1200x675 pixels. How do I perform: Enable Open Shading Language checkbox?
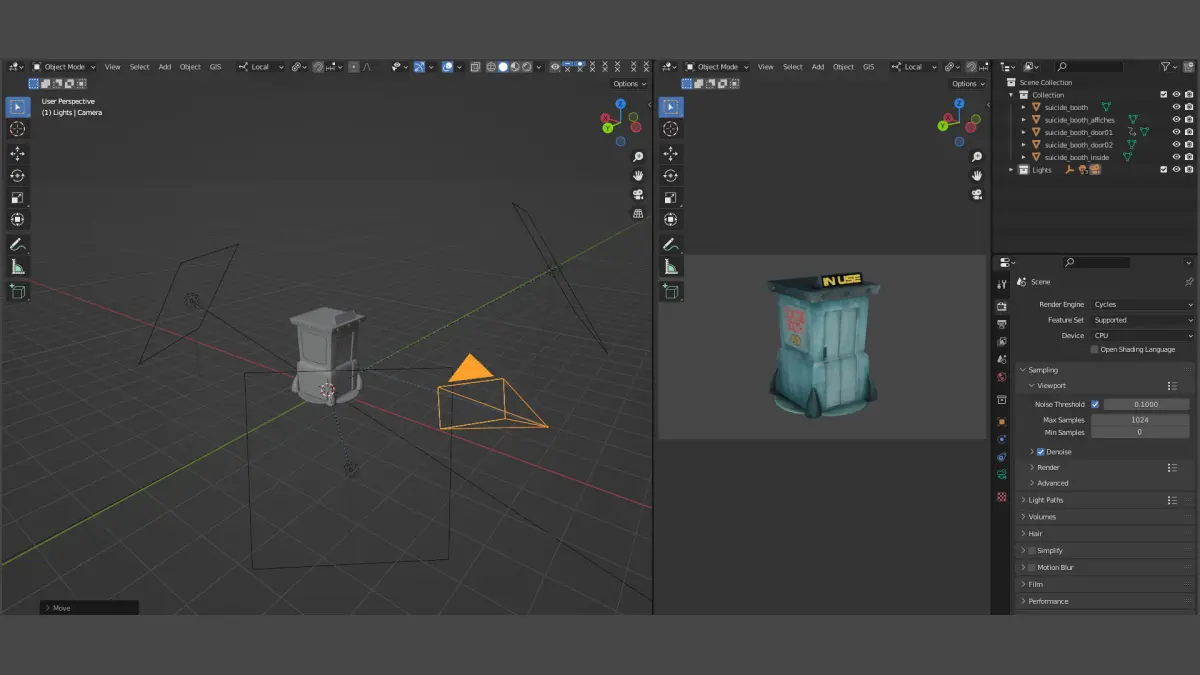[x=1095, y=350]
